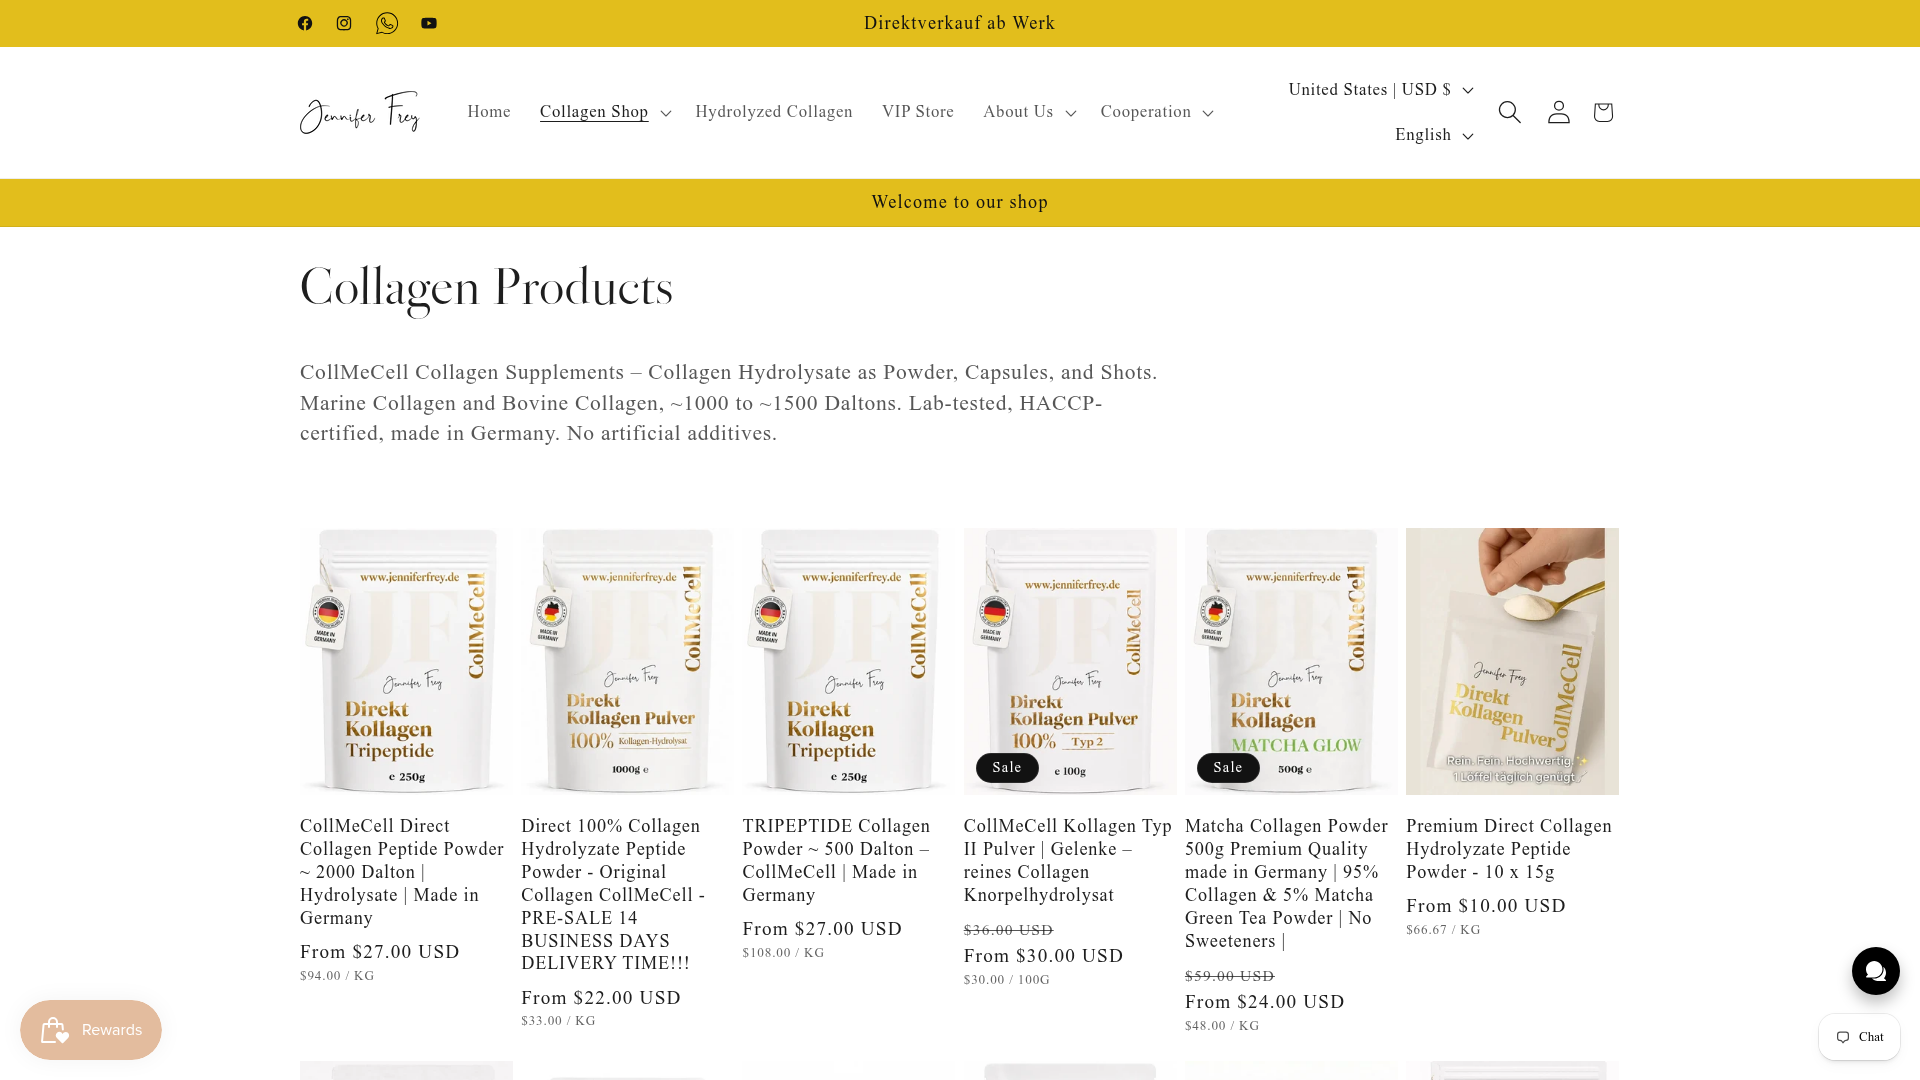Screen dimensions: 1920x1080
Task: Click the Collagen Products heading
Action: [x=487, y=288]
